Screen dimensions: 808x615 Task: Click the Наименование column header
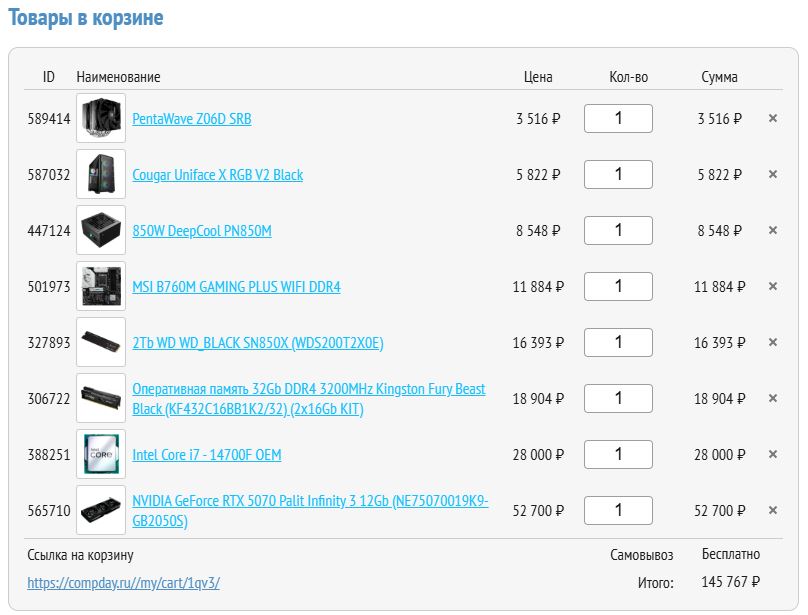pos(119,77)
